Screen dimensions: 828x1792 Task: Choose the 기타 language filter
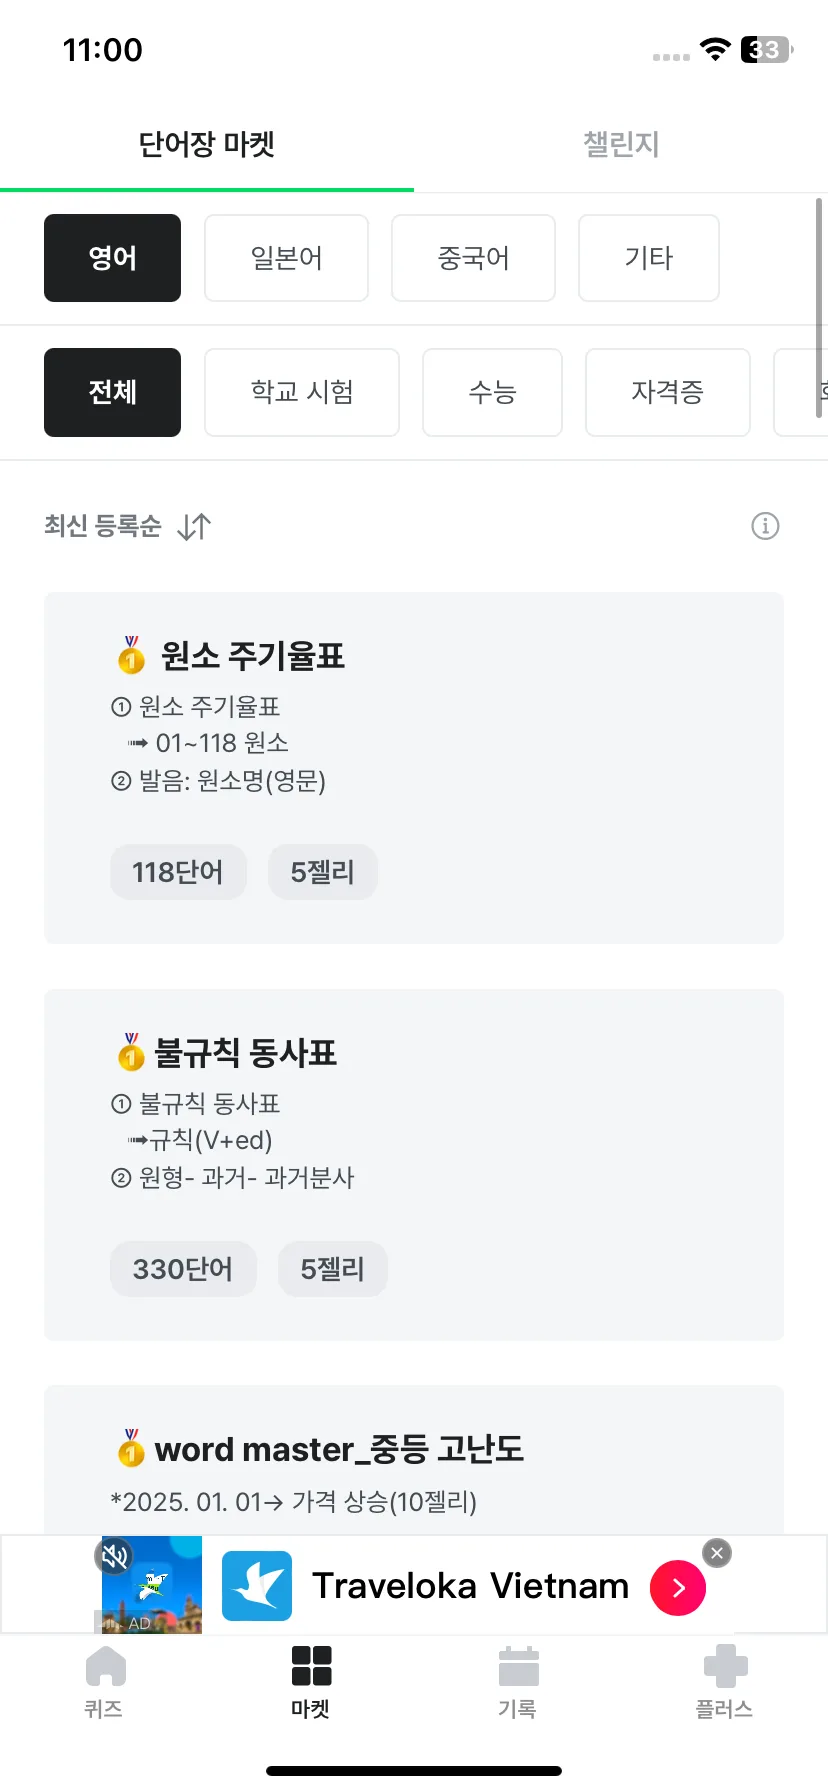click(x=649, y=258)
